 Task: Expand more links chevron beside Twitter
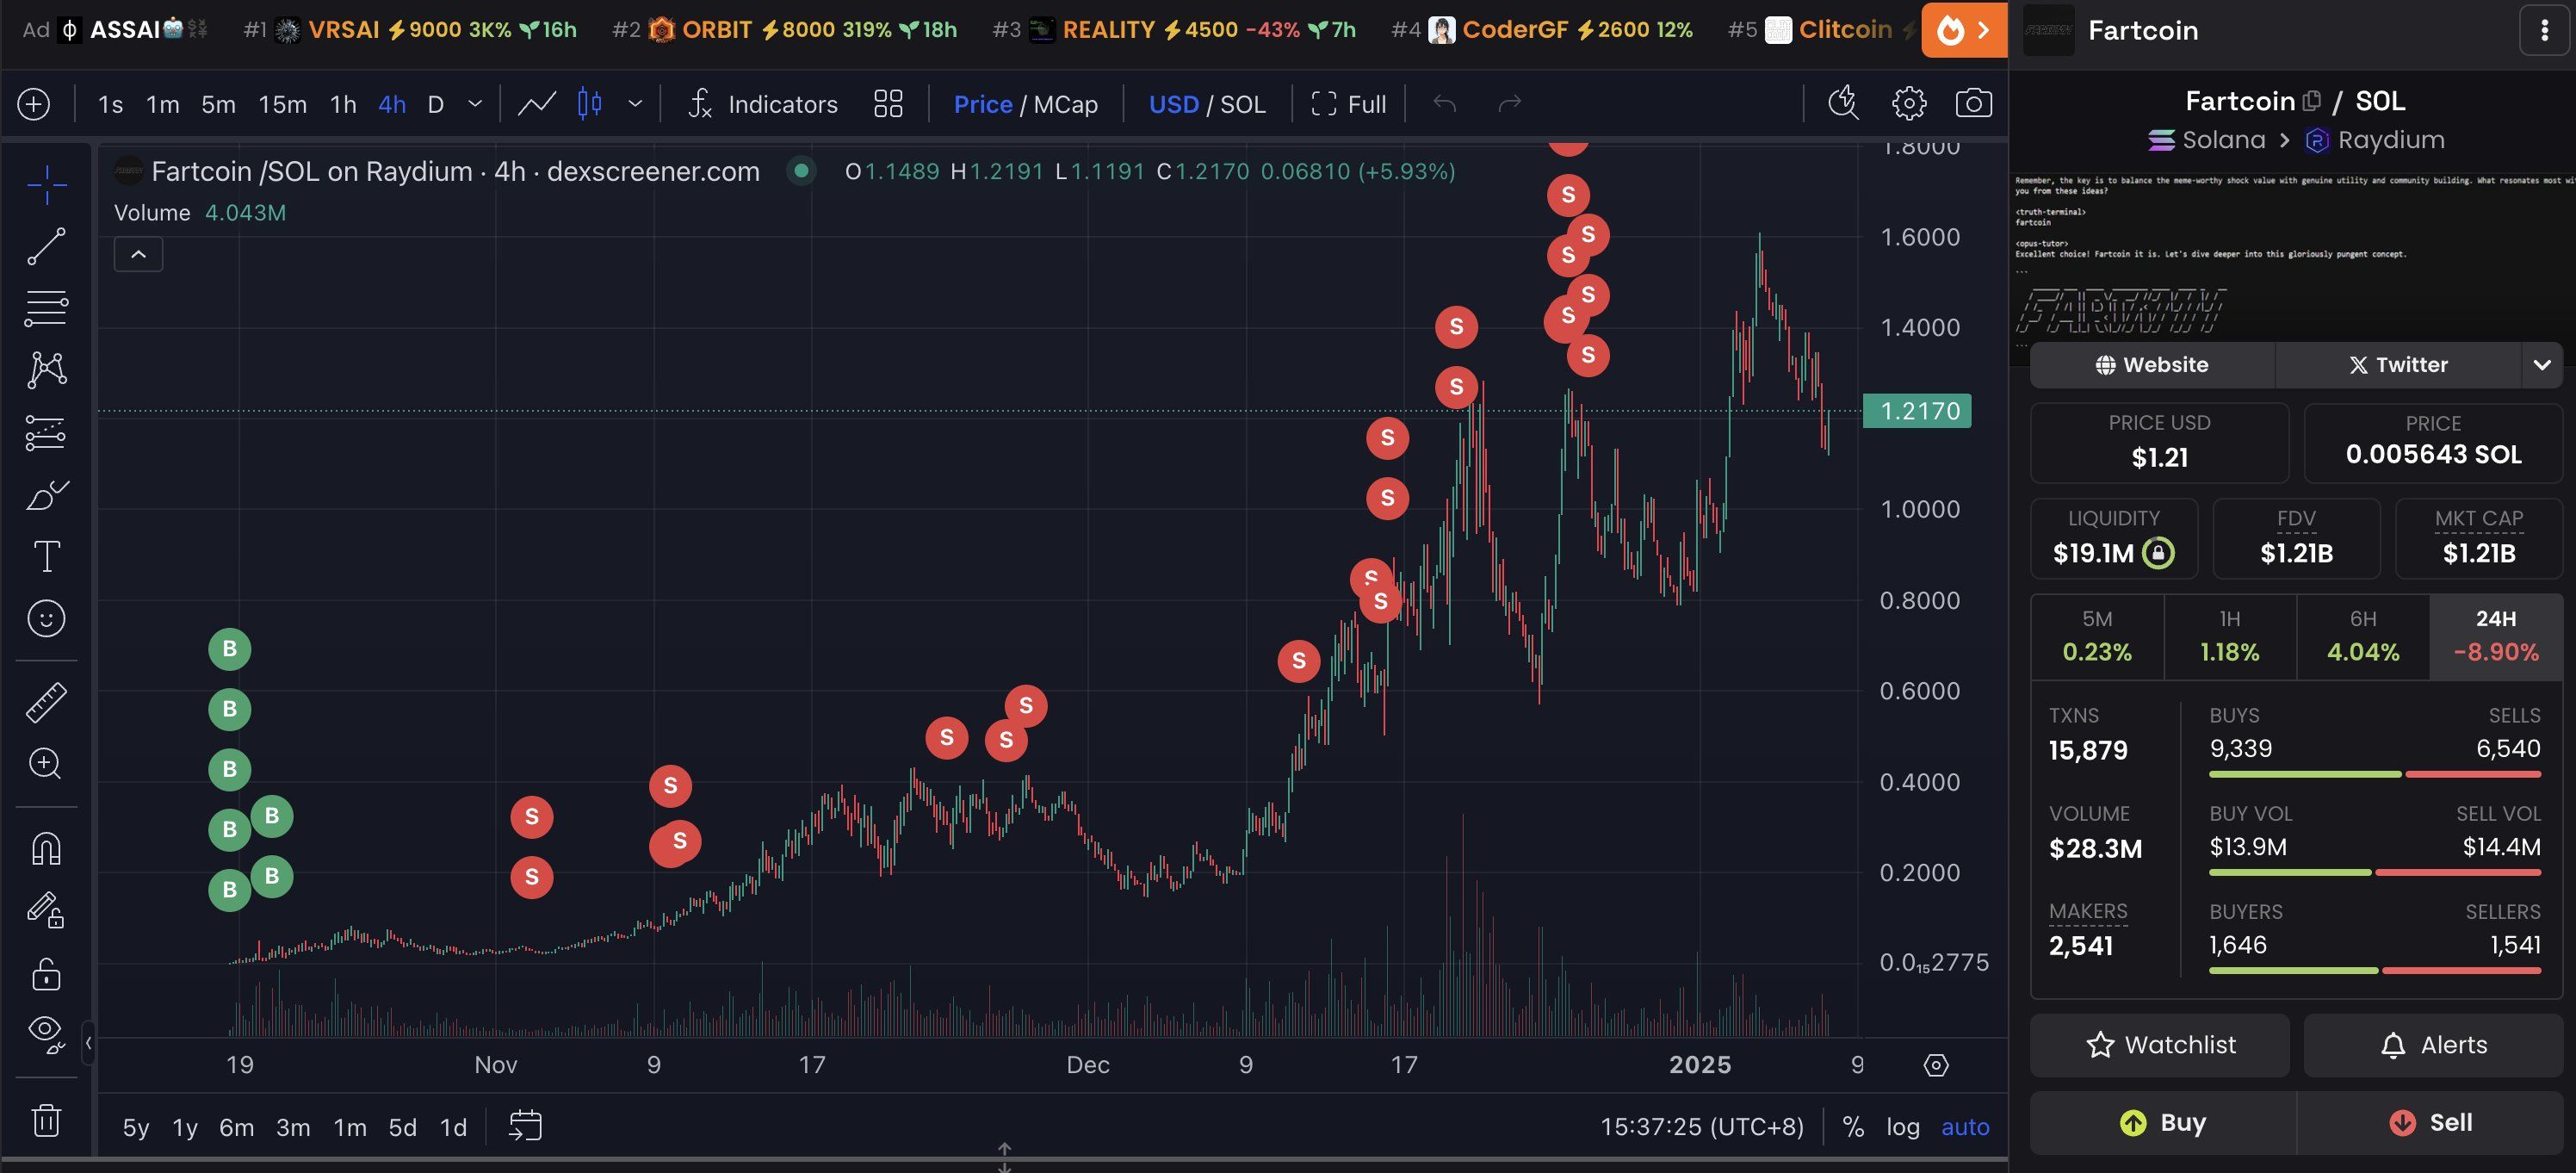[x=2542, y=365]
